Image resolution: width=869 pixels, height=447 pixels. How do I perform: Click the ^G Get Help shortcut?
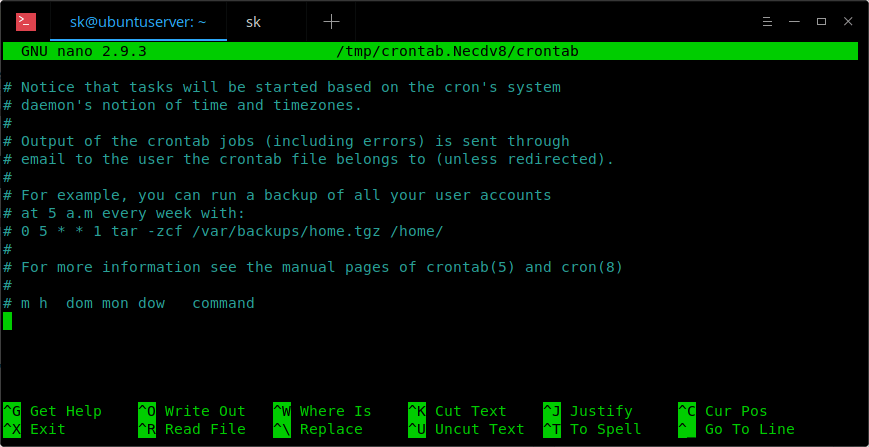pos(53,411)
